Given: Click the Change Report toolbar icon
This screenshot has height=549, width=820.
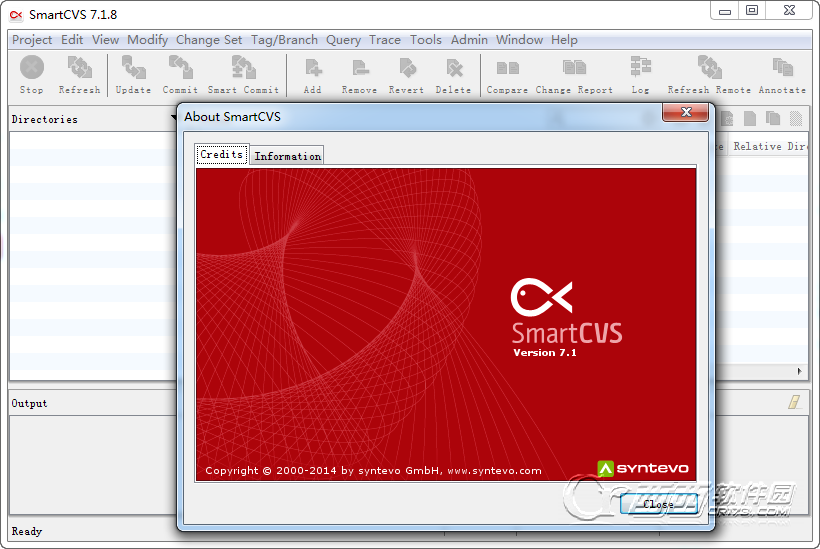Looking at the screenshot, I should 574,68.
